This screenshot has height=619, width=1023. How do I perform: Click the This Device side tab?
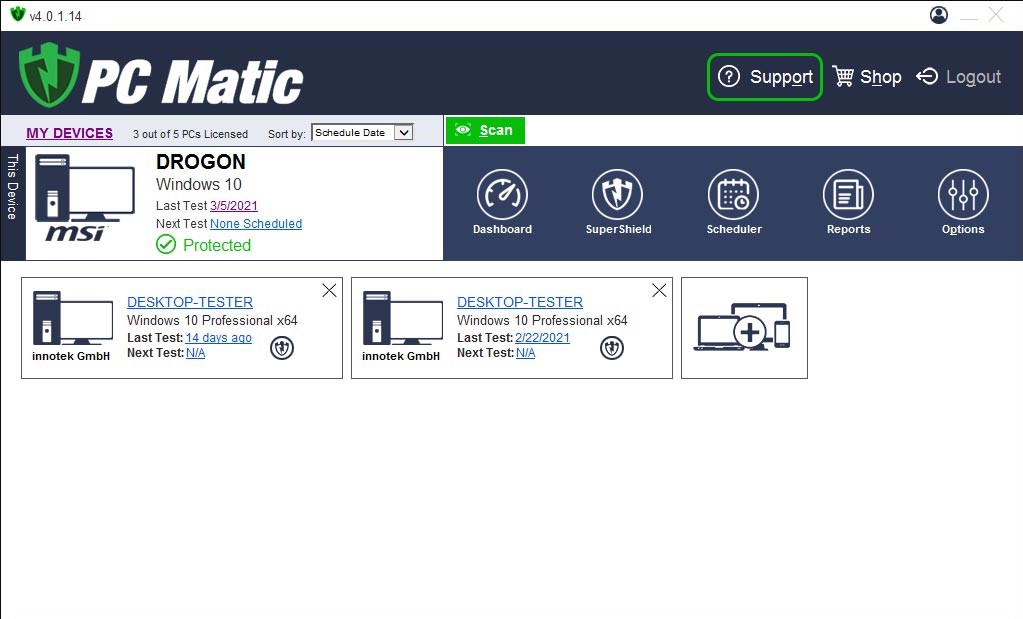coord(13,187)
